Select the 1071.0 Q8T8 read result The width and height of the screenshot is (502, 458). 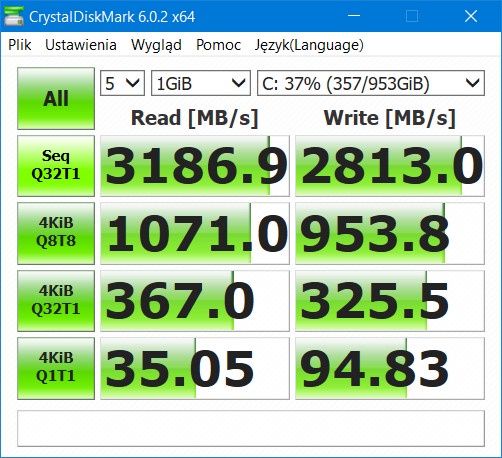(x=195, y=233)
